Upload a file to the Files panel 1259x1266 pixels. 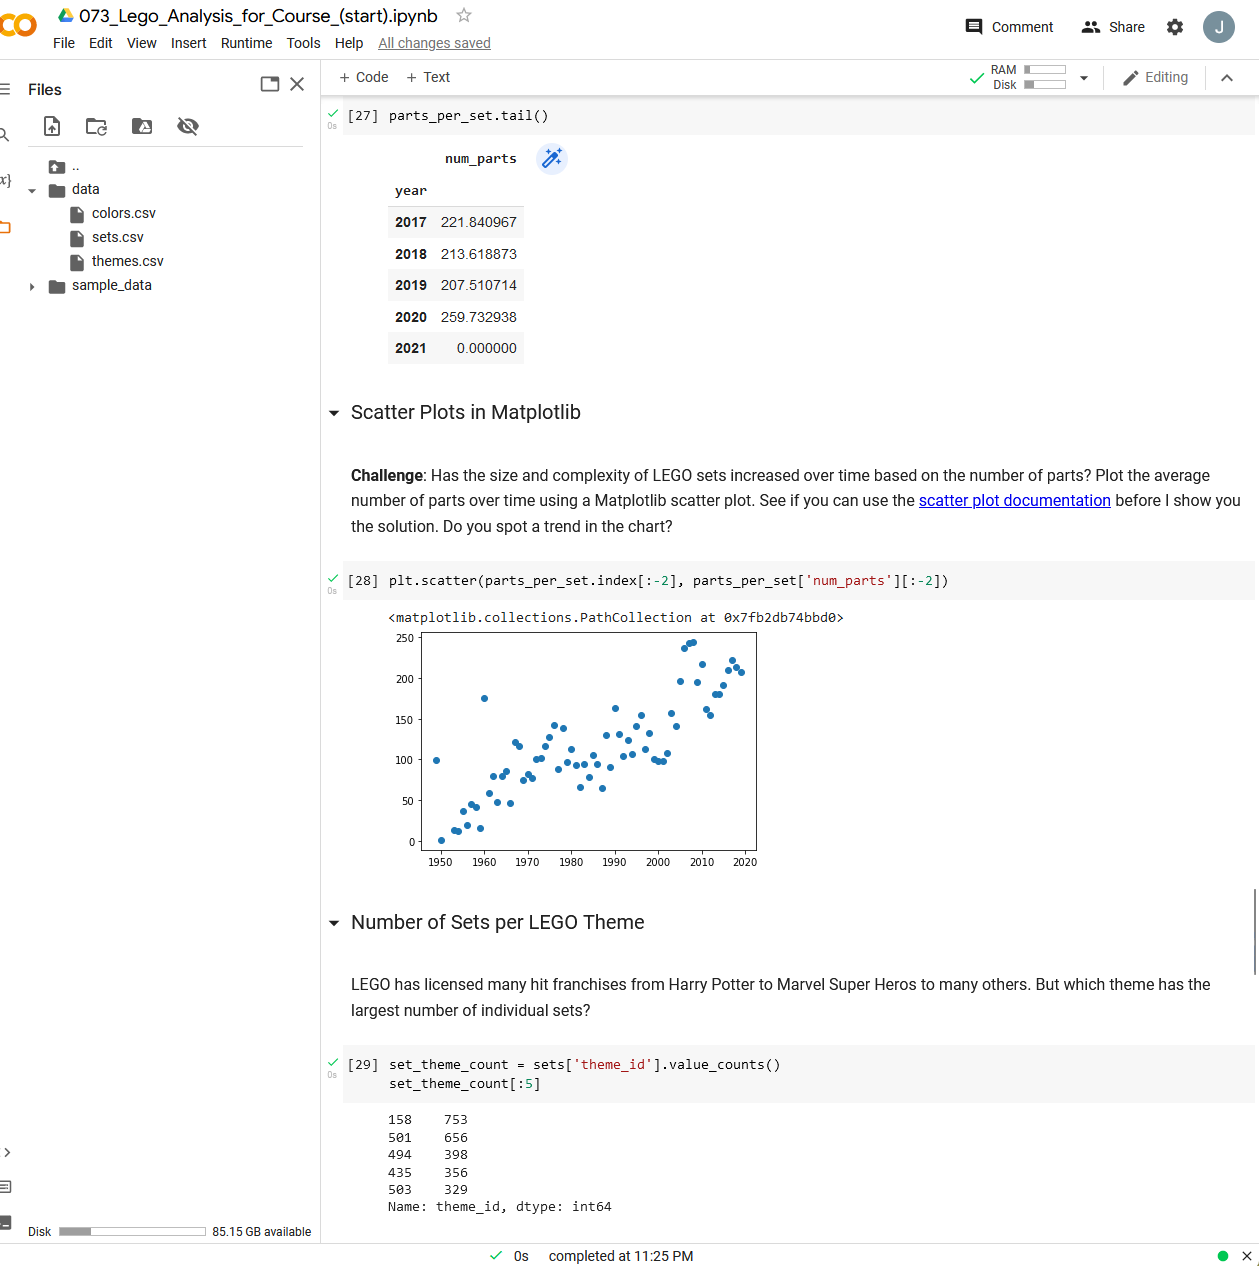[51, 126]
